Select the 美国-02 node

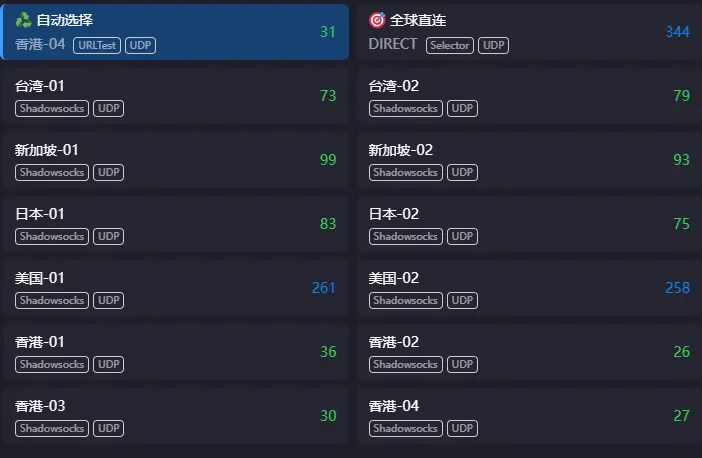(528, 288)
